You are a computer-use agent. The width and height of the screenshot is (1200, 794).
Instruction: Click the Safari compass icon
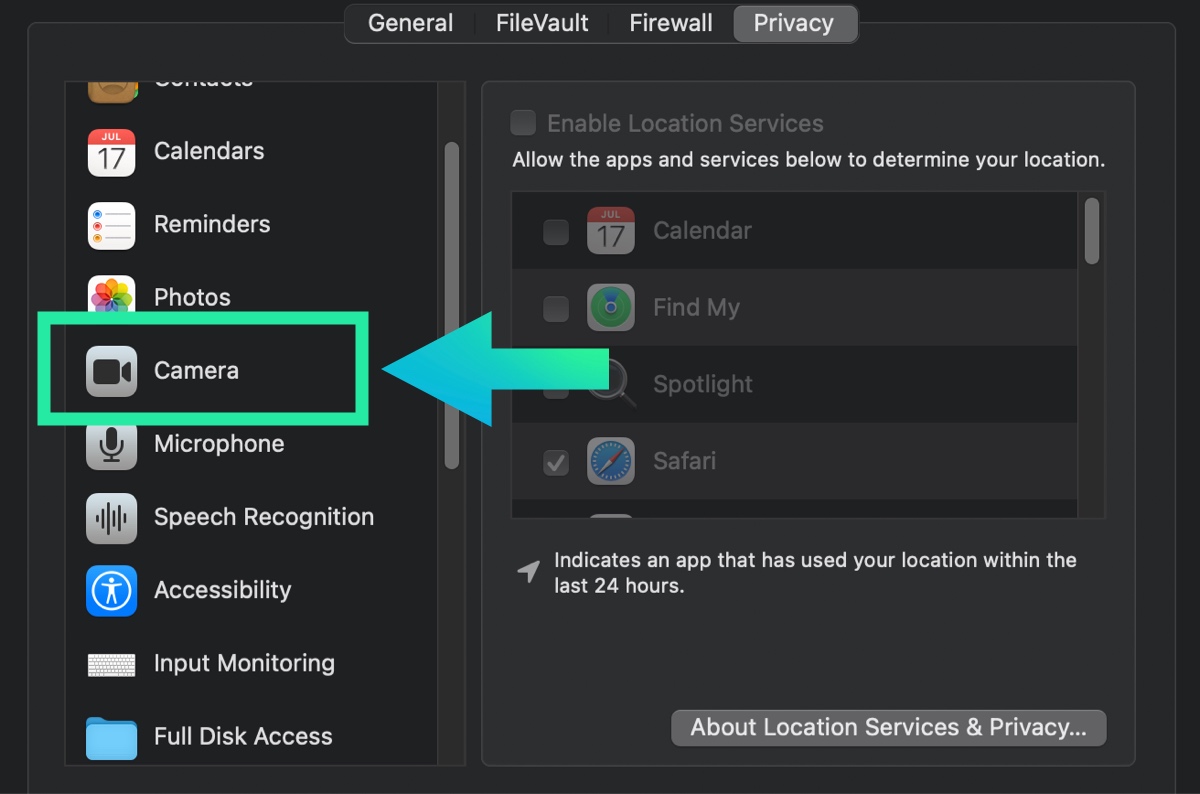point(610,461)
